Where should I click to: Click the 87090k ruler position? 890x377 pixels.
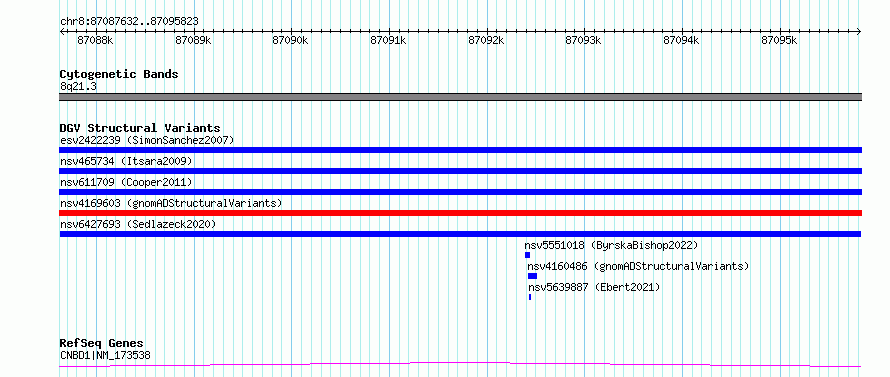[291, 40]
